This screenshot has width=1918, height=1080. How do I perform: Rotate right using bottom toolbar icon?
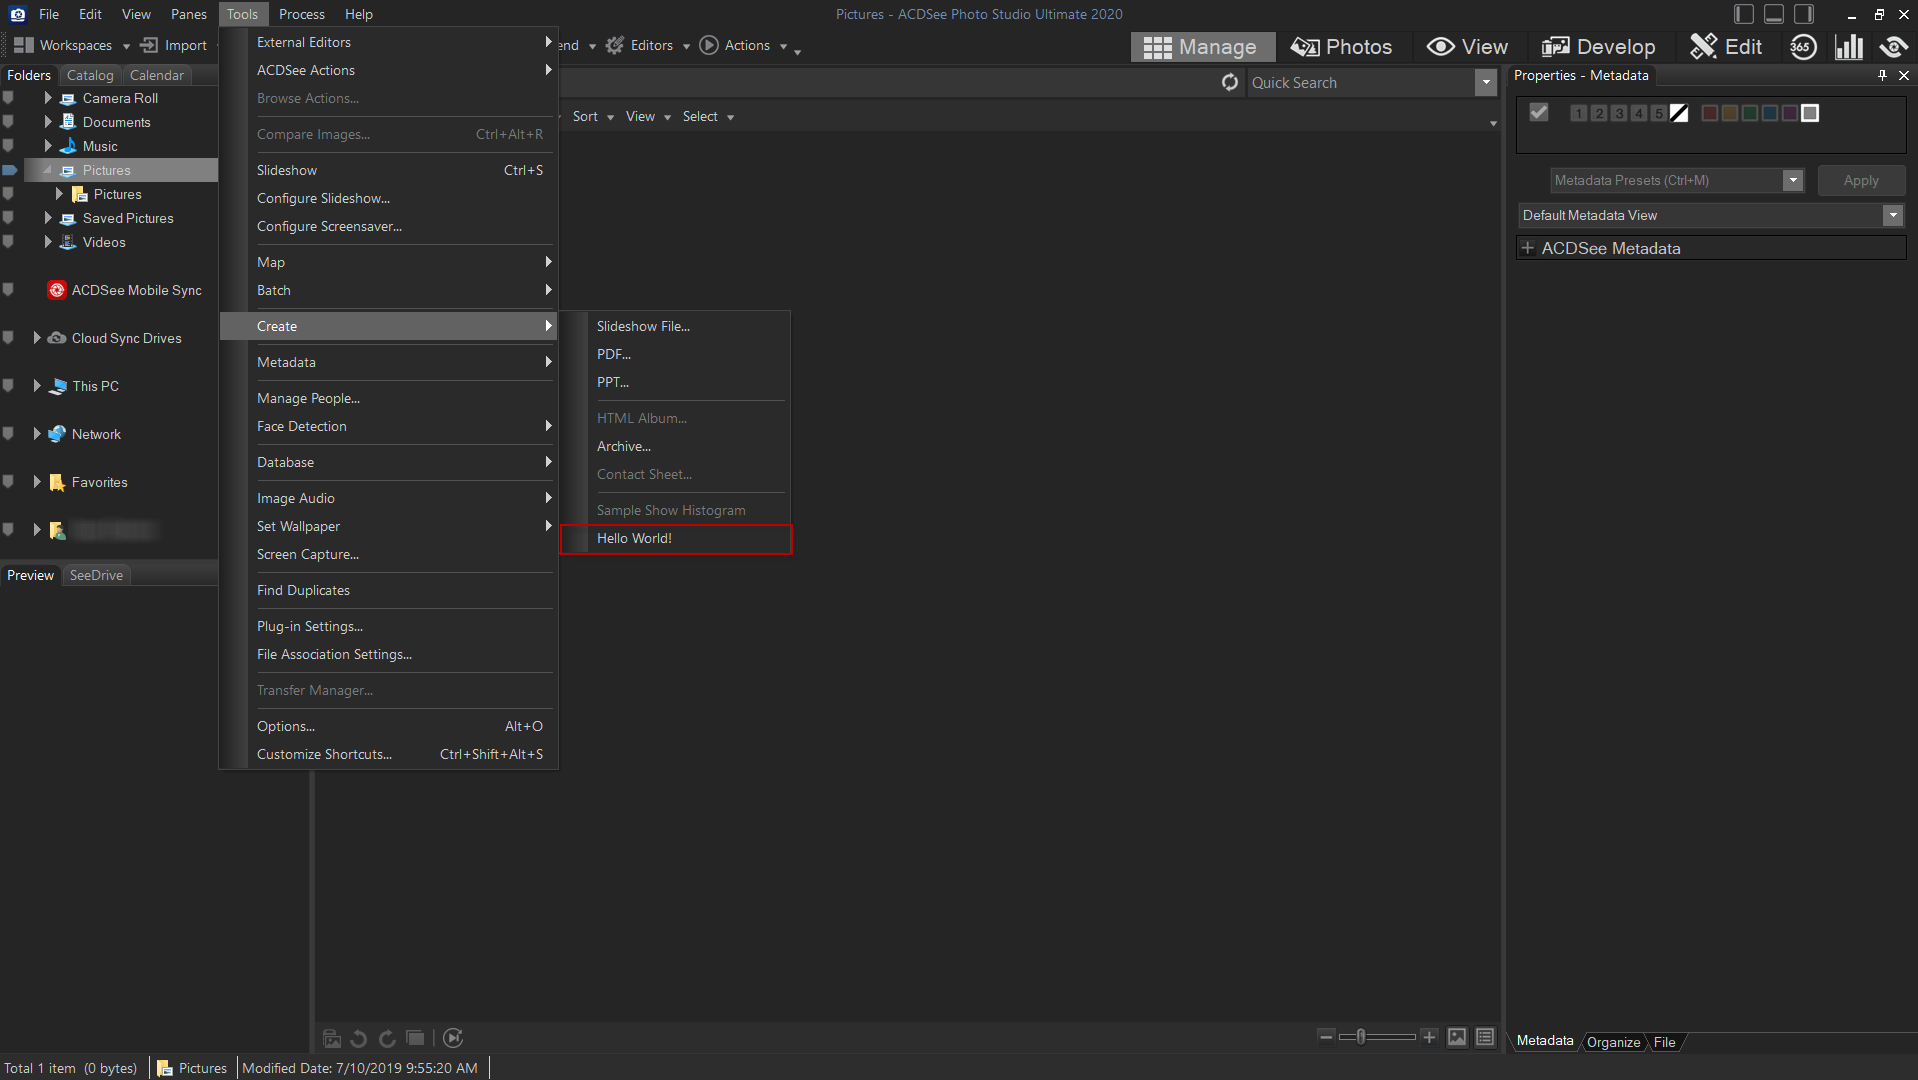pos(387,1038)
